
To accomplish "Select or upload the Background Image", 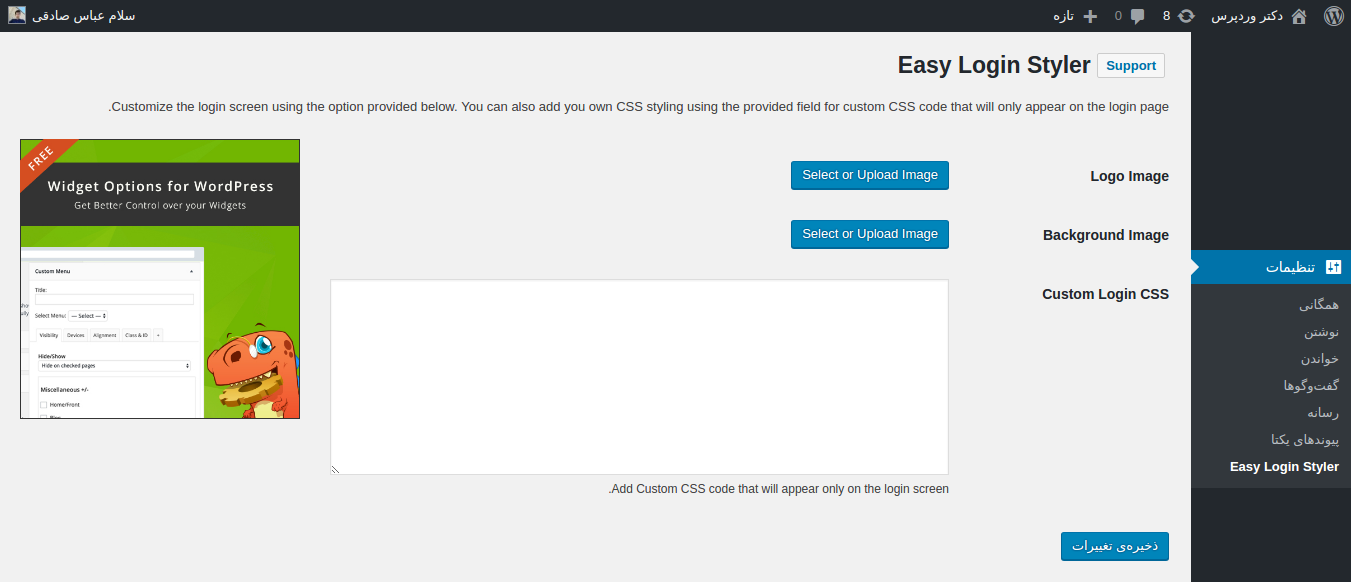I will [870, 234].
